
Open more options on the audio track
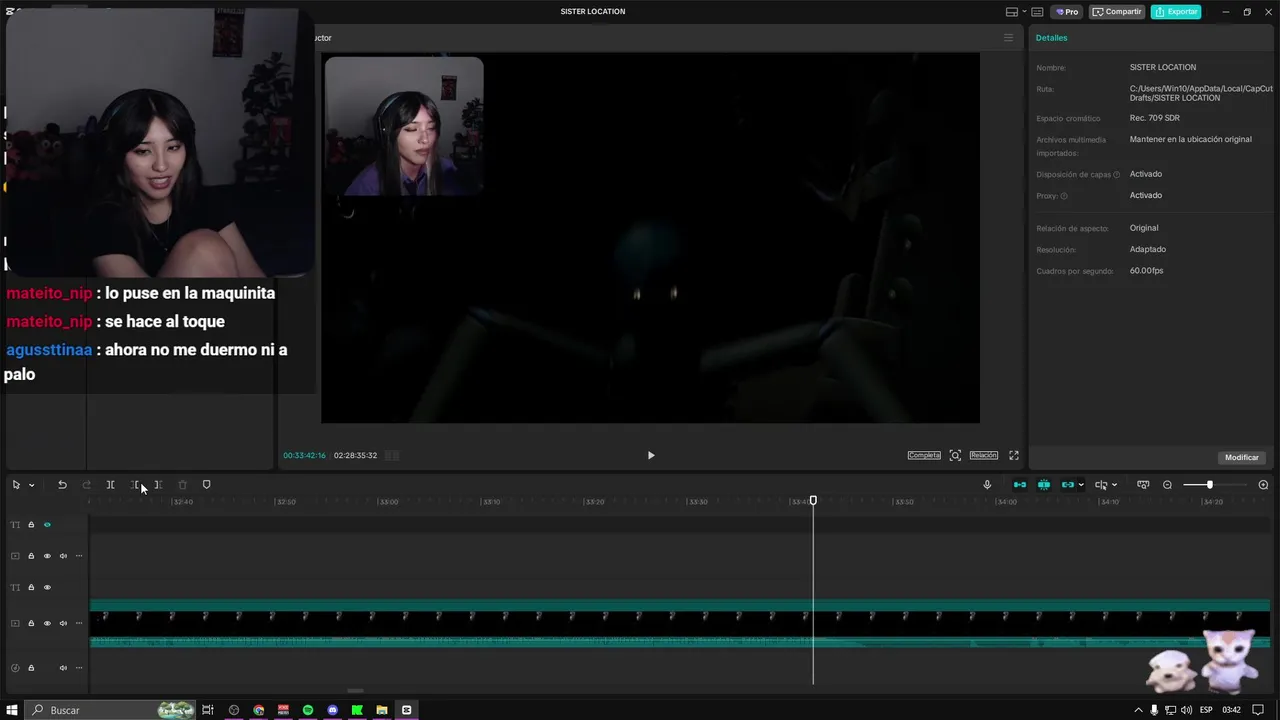point(79,668)
